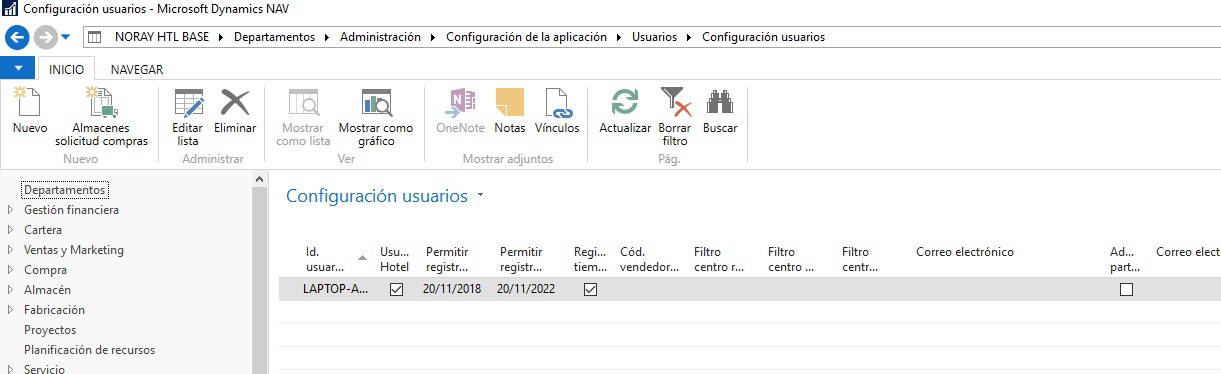Click Usuarios breadcrumb
The width and height of the screenshot is (1221, 374).
click(654, 37)
